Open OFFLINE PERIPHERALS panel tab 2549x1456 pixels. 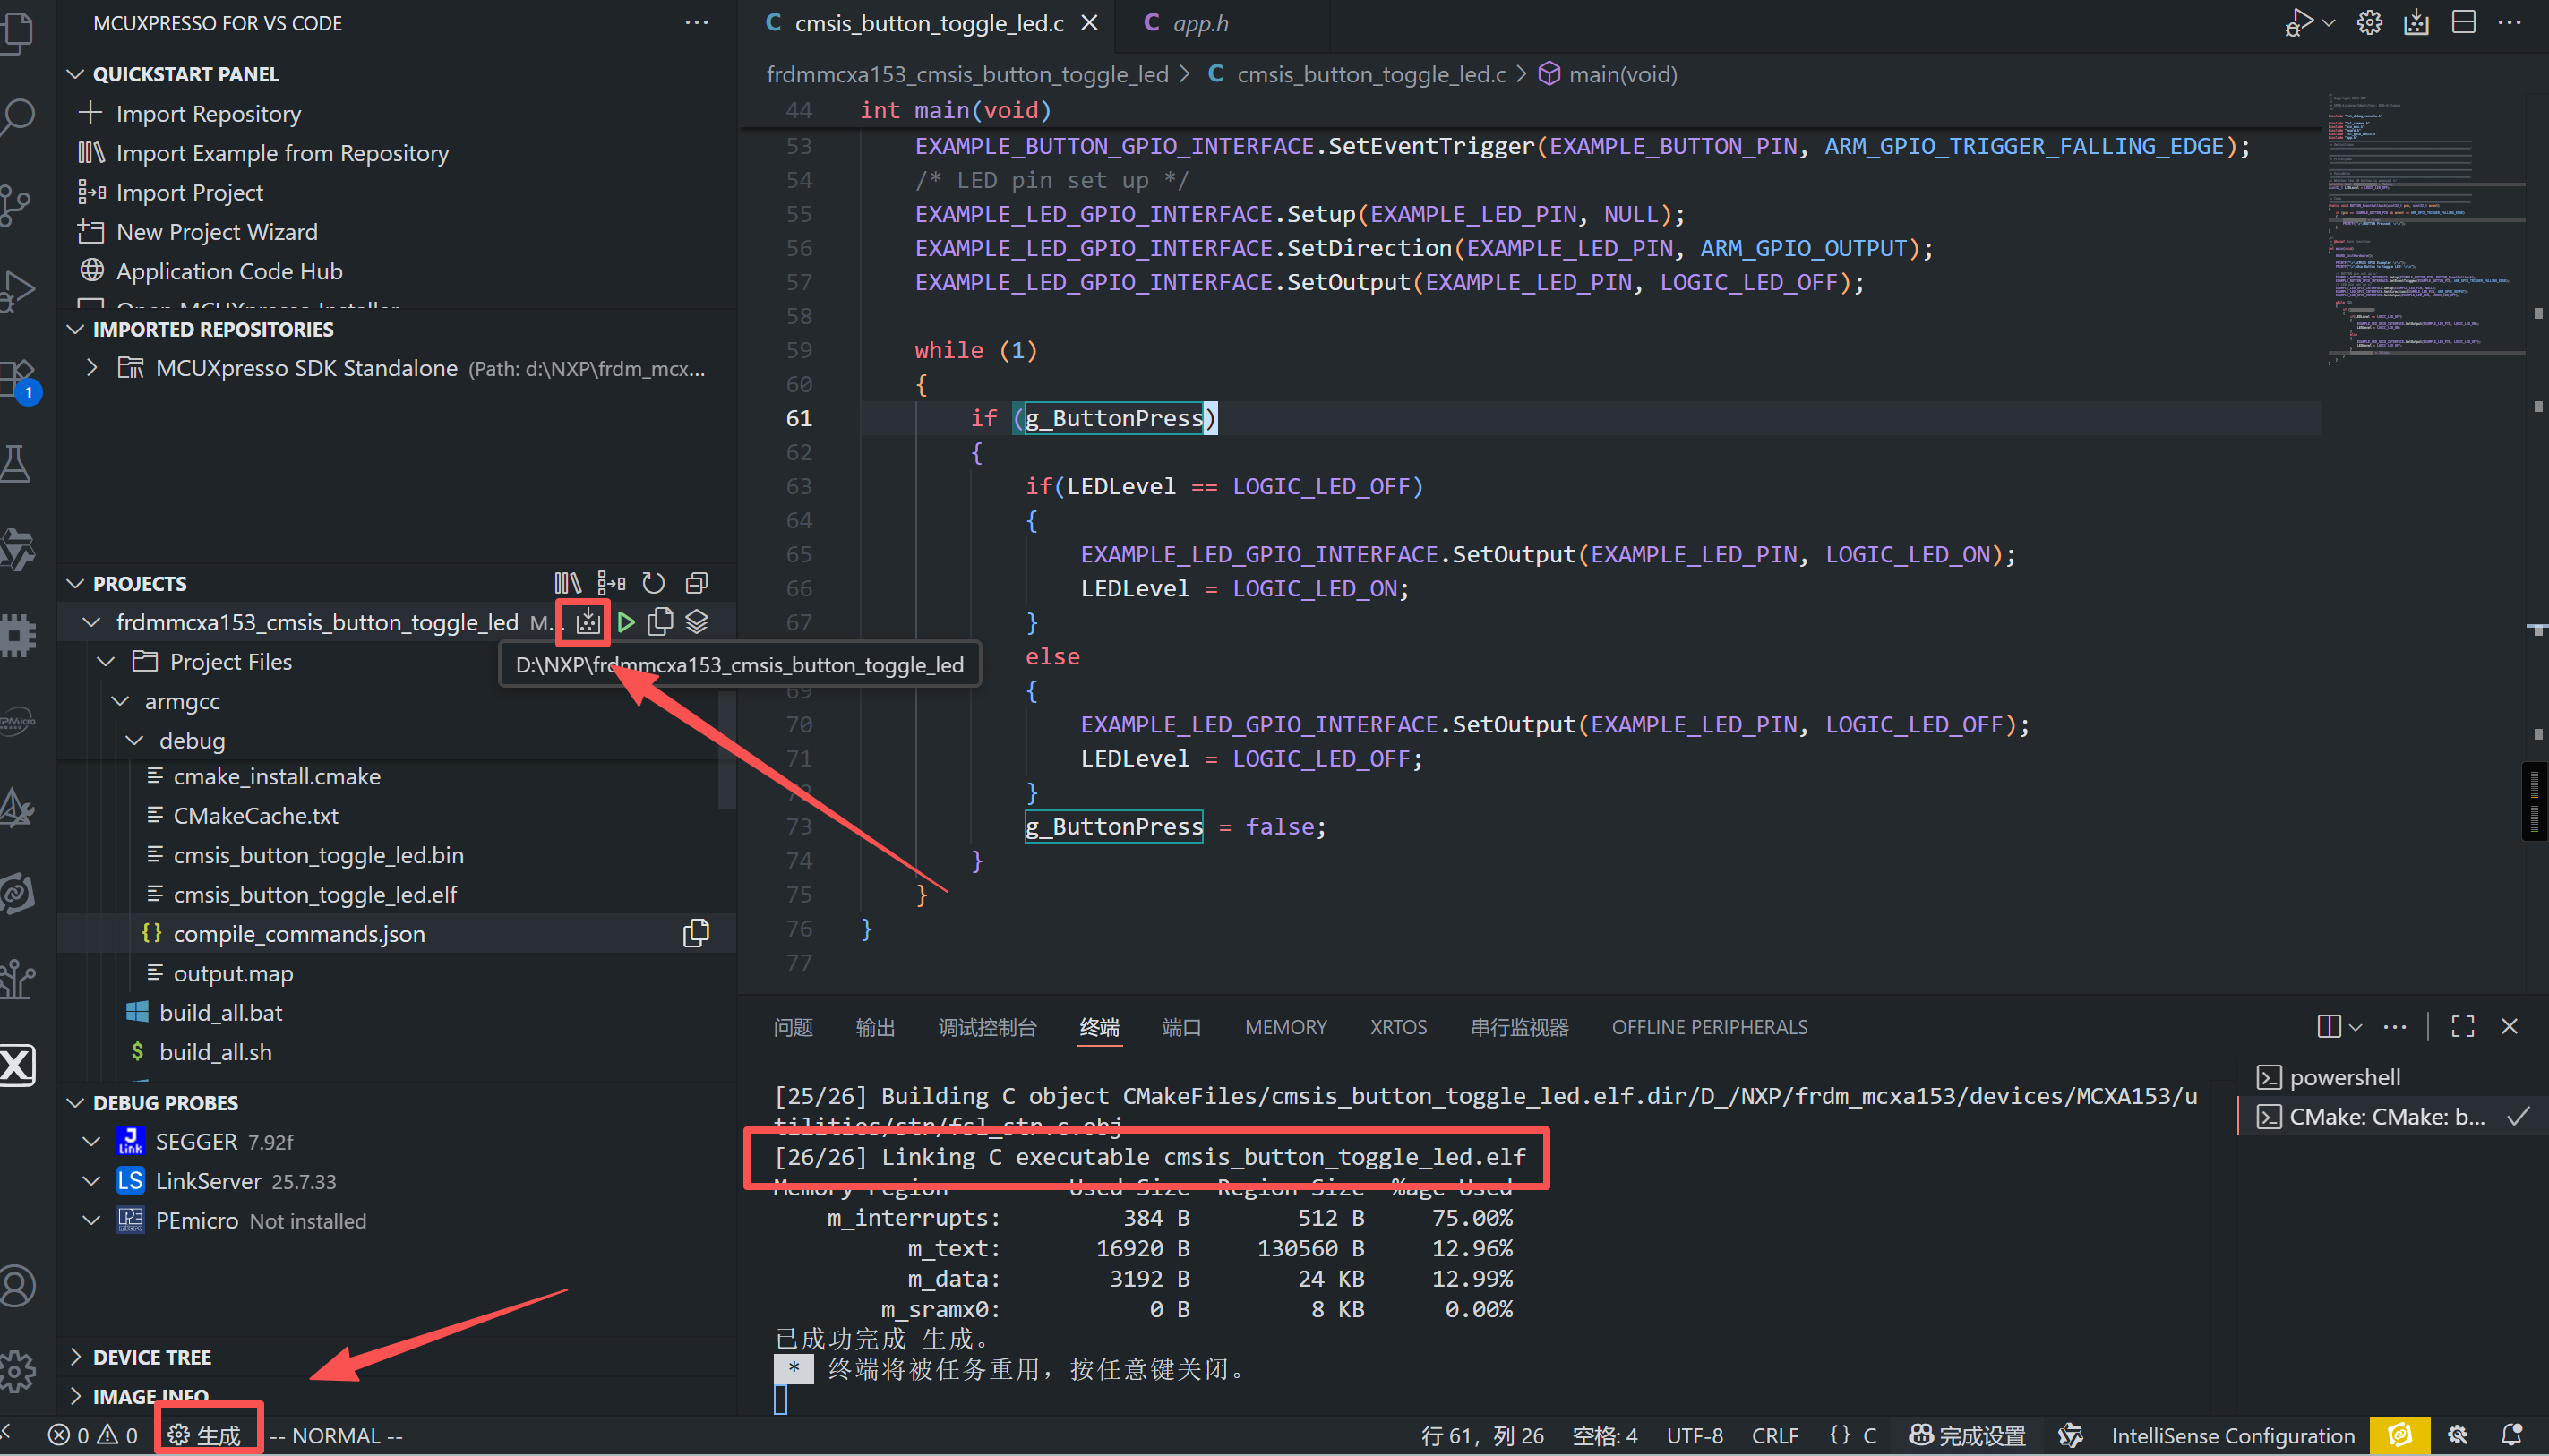(x=1709, y=1027)
